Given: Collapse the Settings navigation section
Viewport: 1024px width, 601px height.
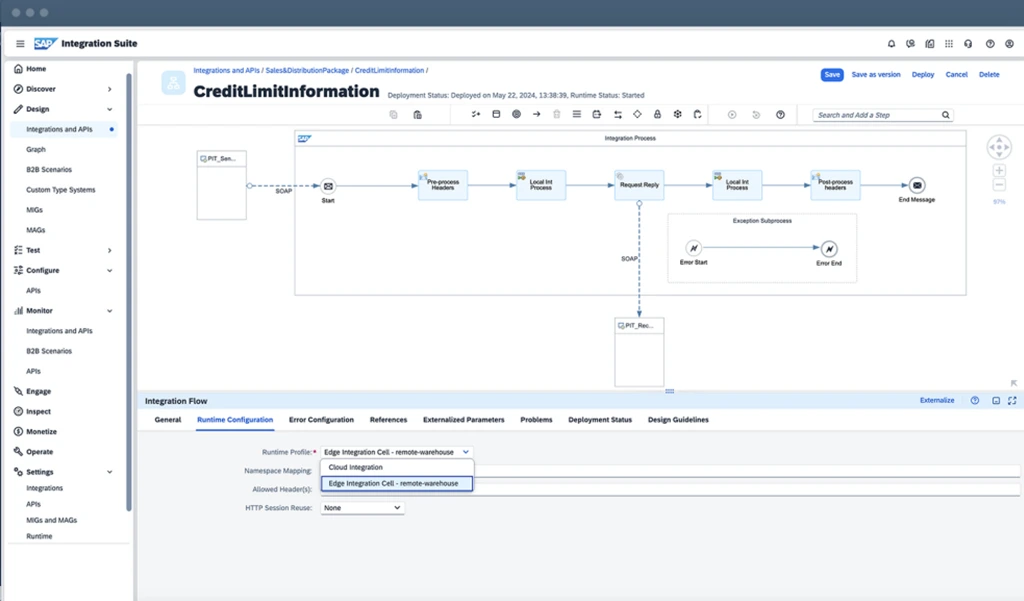Looking at the screenshot, I should (110, 472).
